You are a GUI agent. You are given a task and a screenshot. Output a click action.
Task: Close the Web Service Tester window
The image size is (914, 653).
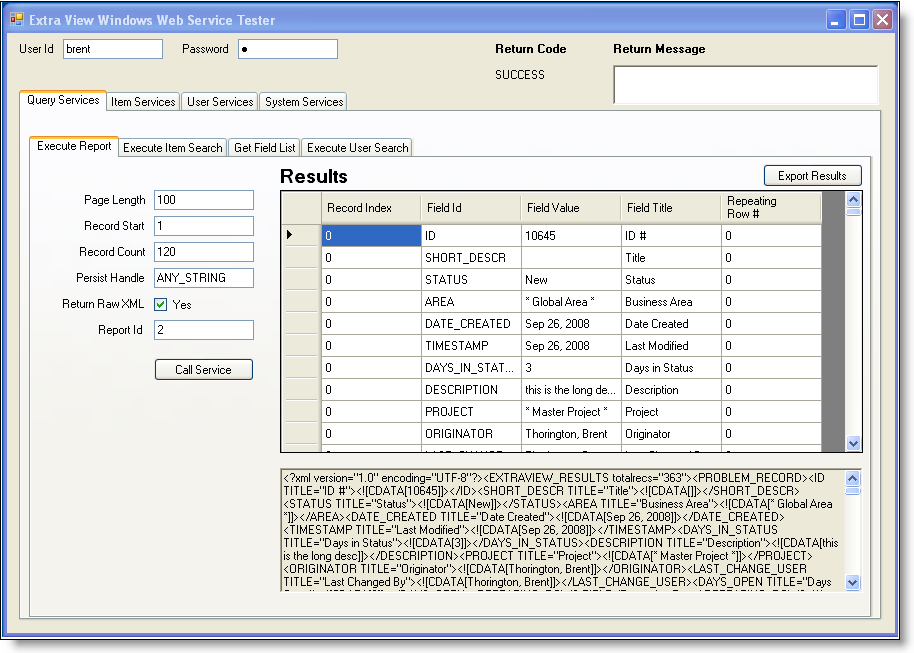pos(883,20)
